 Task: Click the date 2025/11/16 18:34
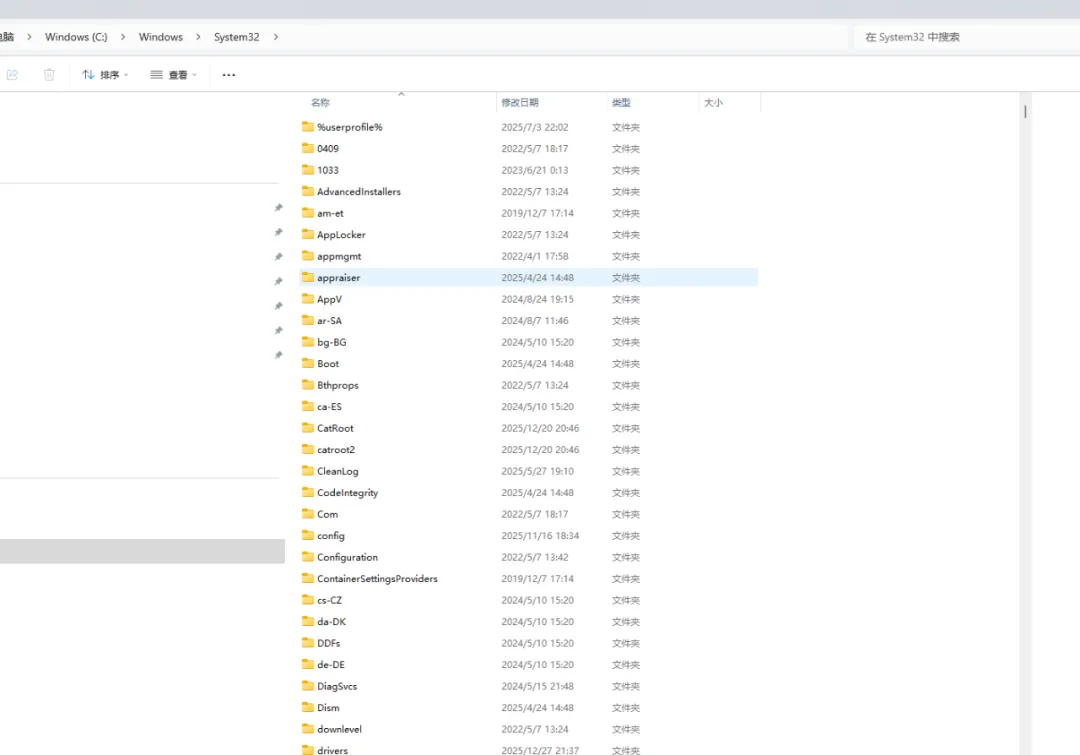pos(540,535)
